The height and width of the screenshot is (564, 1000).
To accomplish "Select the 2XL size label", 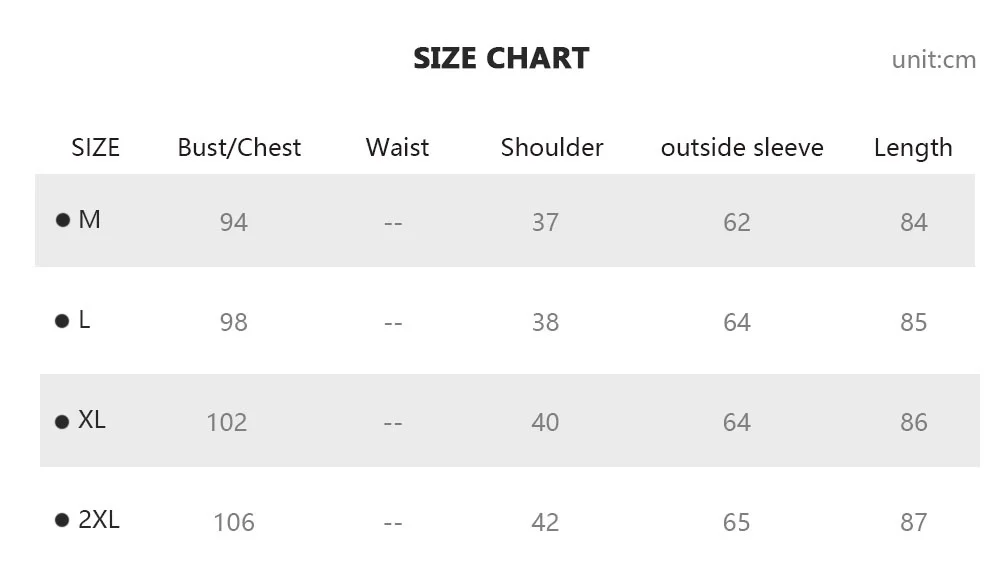I will [99, 519].
